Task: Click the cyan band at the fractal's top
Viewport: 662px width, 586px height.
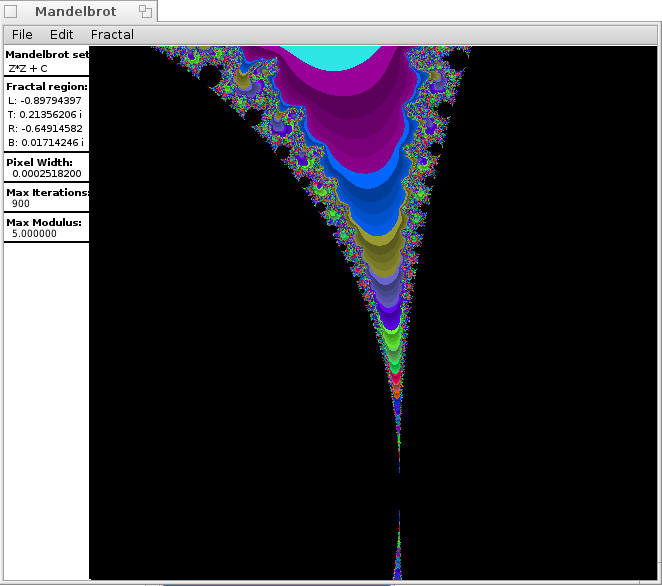Action: click(346, 56)
